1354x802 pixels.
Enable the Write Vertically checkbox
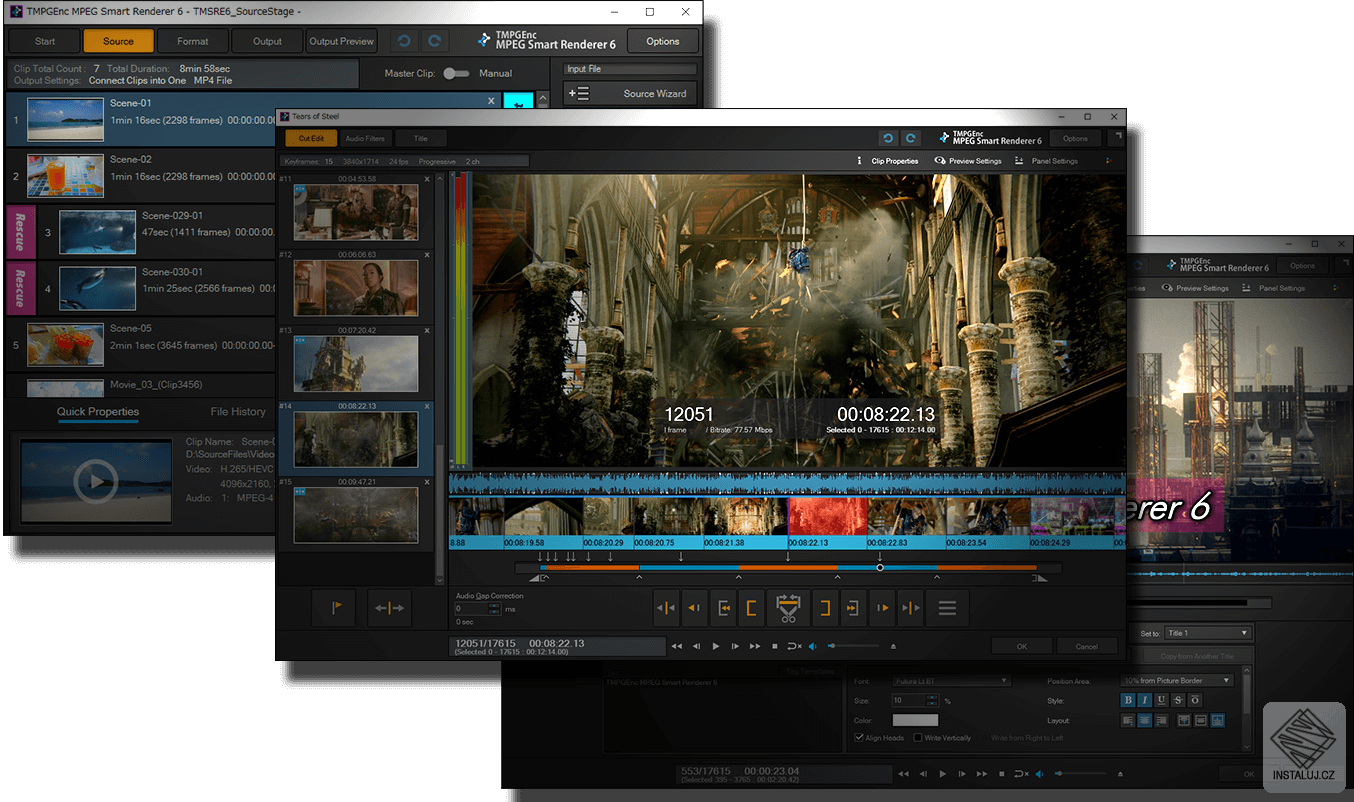pos(916,738)
